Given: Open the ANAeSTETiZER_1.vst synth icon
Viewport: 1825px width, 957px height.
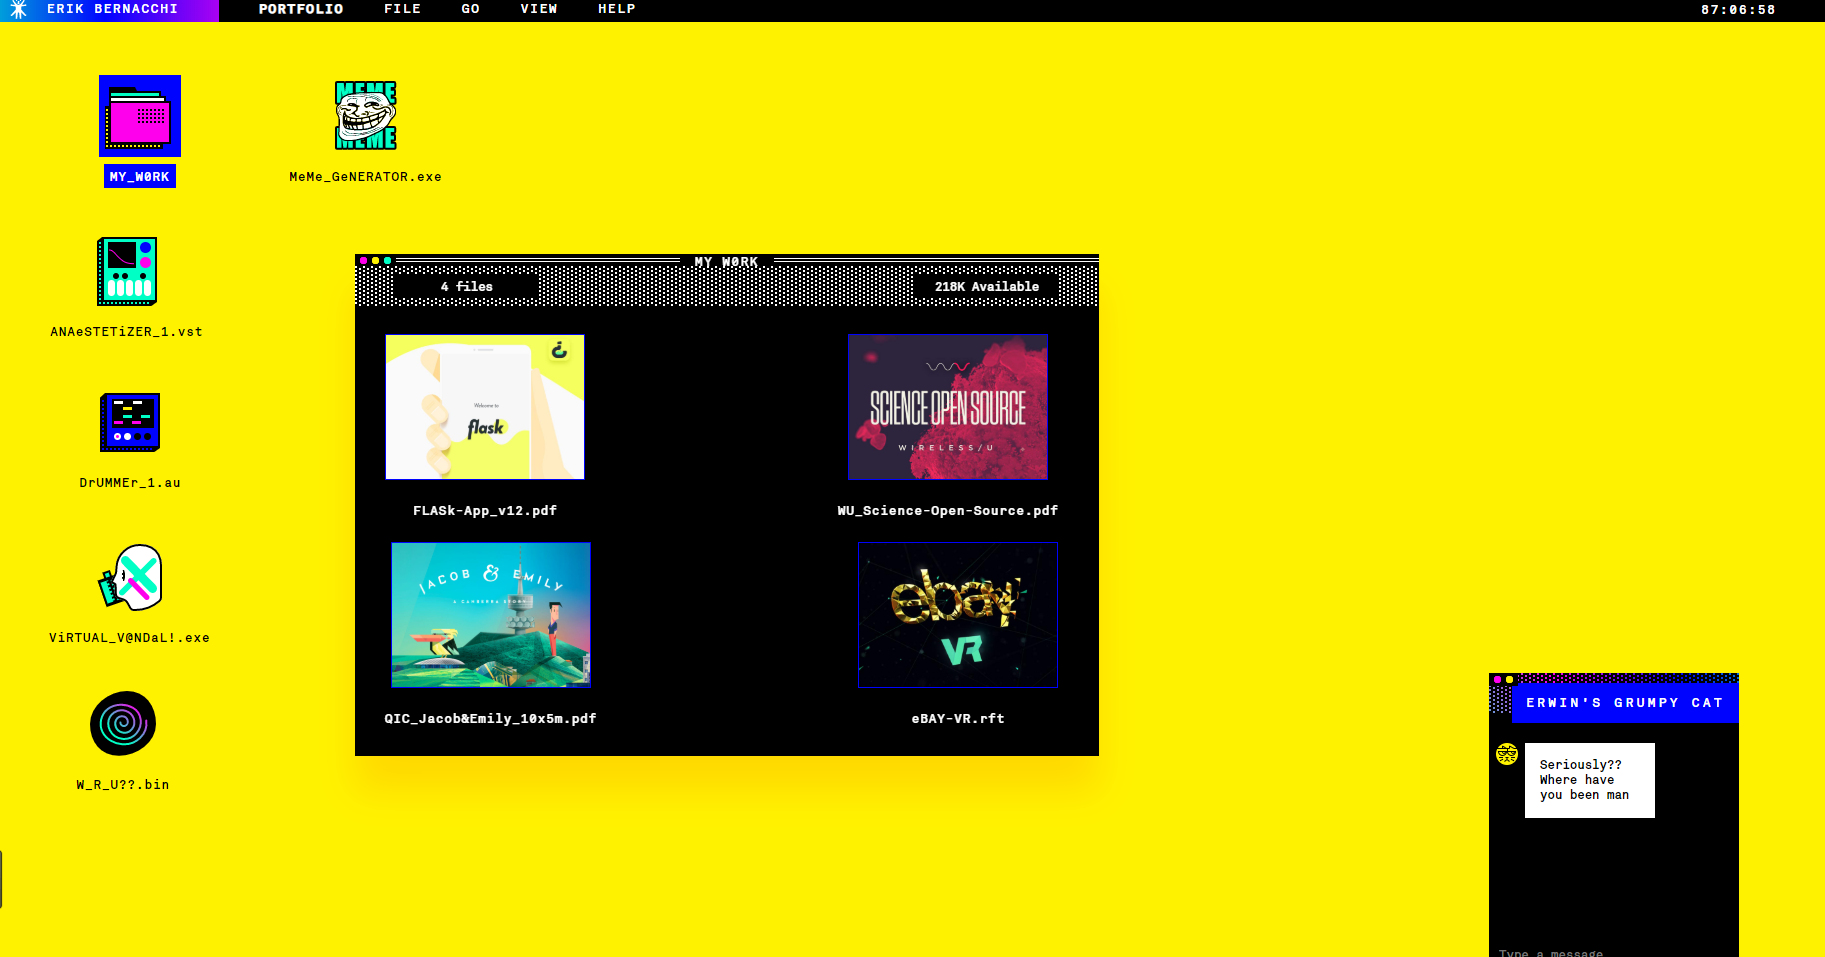Looking at the screenshot, I should tap(127, 271).
